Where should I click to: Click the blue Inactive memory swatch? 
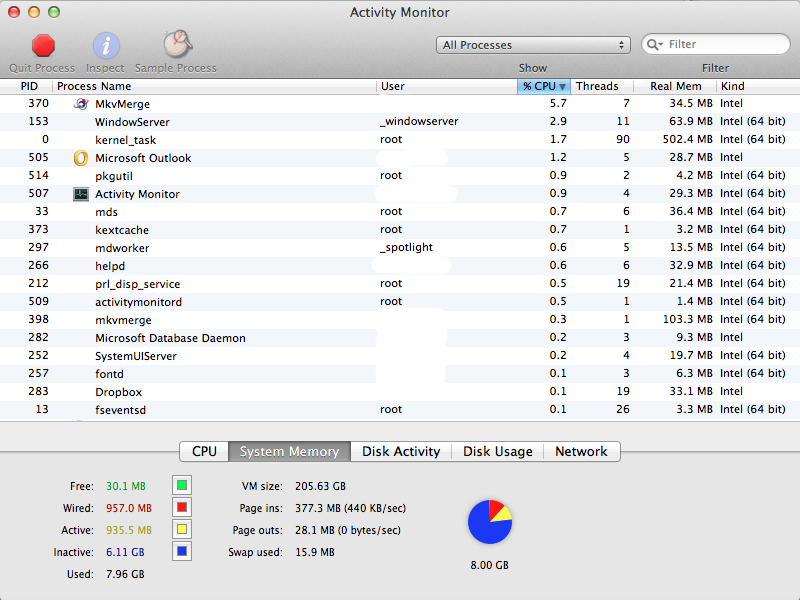(x=182, y=552)
